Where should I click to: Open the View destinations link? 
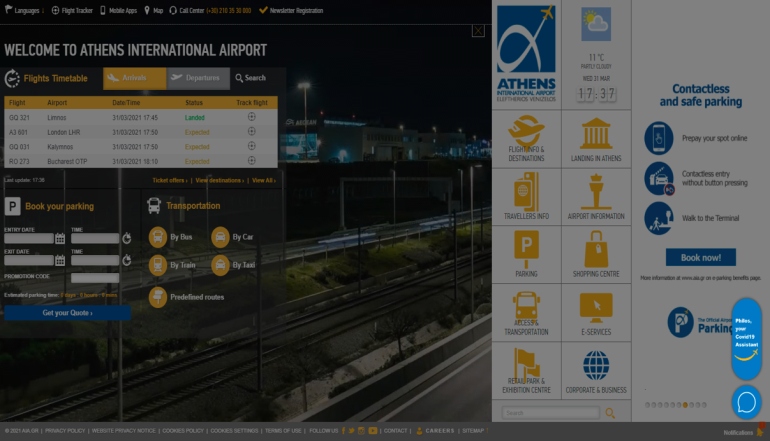[x=220, y=181]
